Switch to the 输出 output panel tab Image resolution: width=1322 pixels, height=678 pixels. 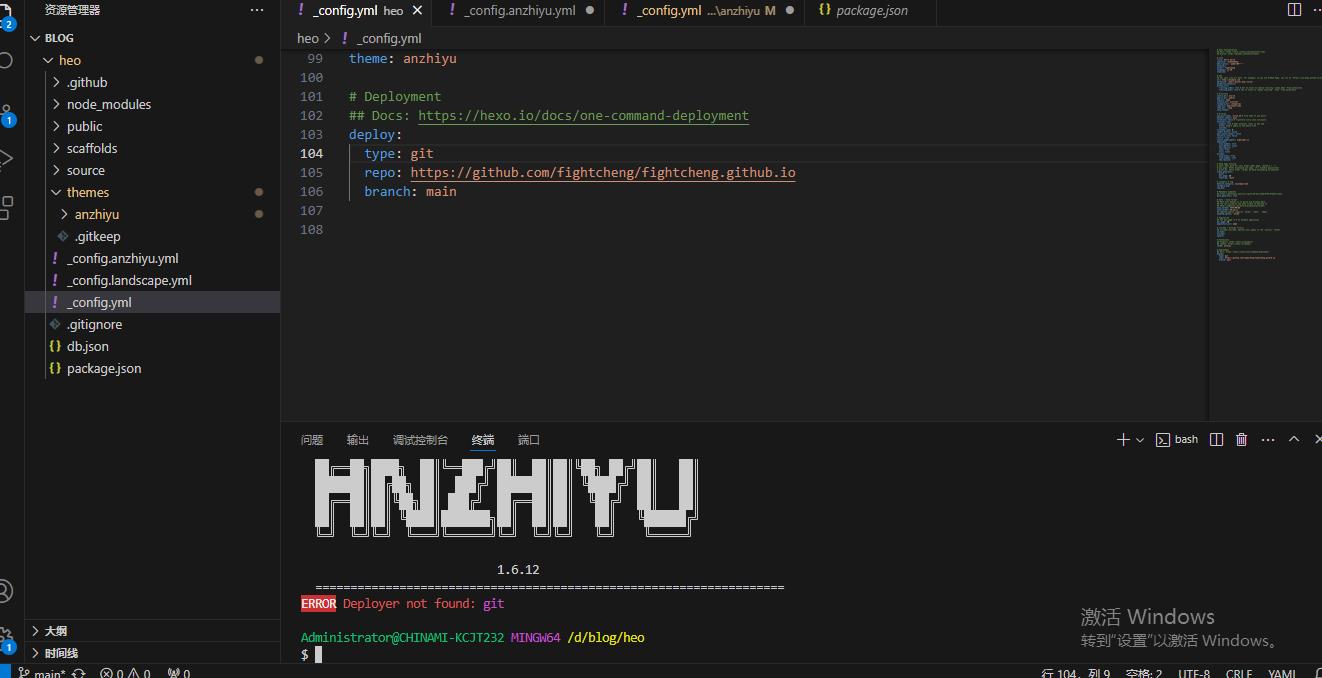click(358, 440)
